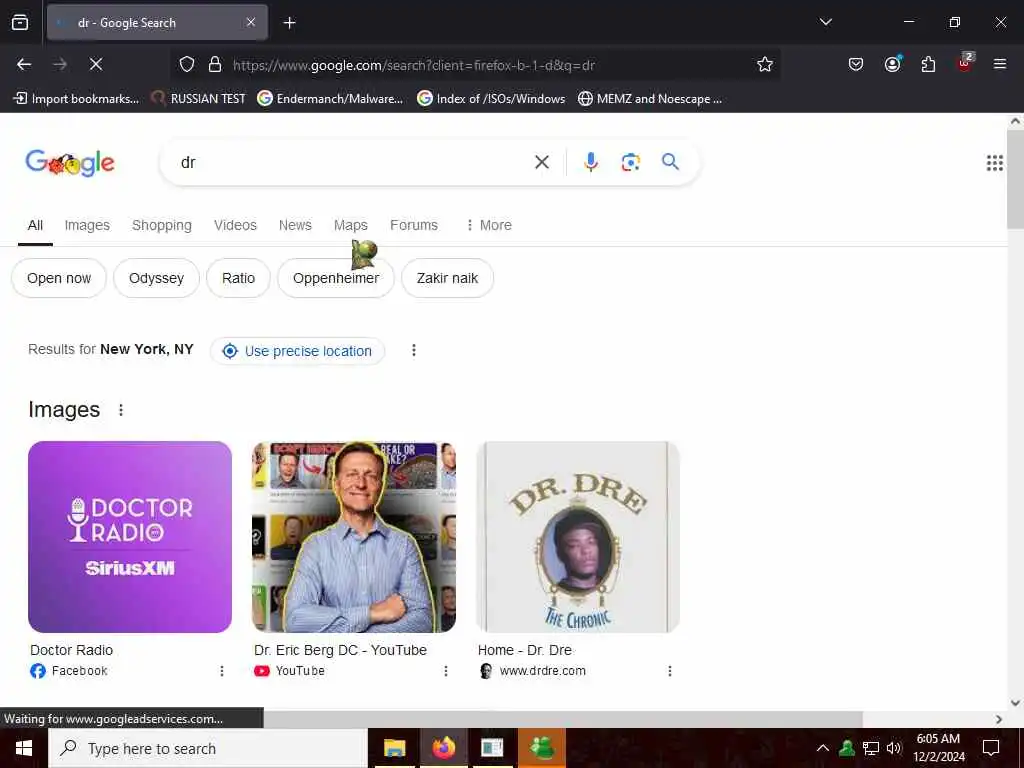Open Dr. Dre result options menu
This screenshot has width=1024, height=768.
(670, 671)
